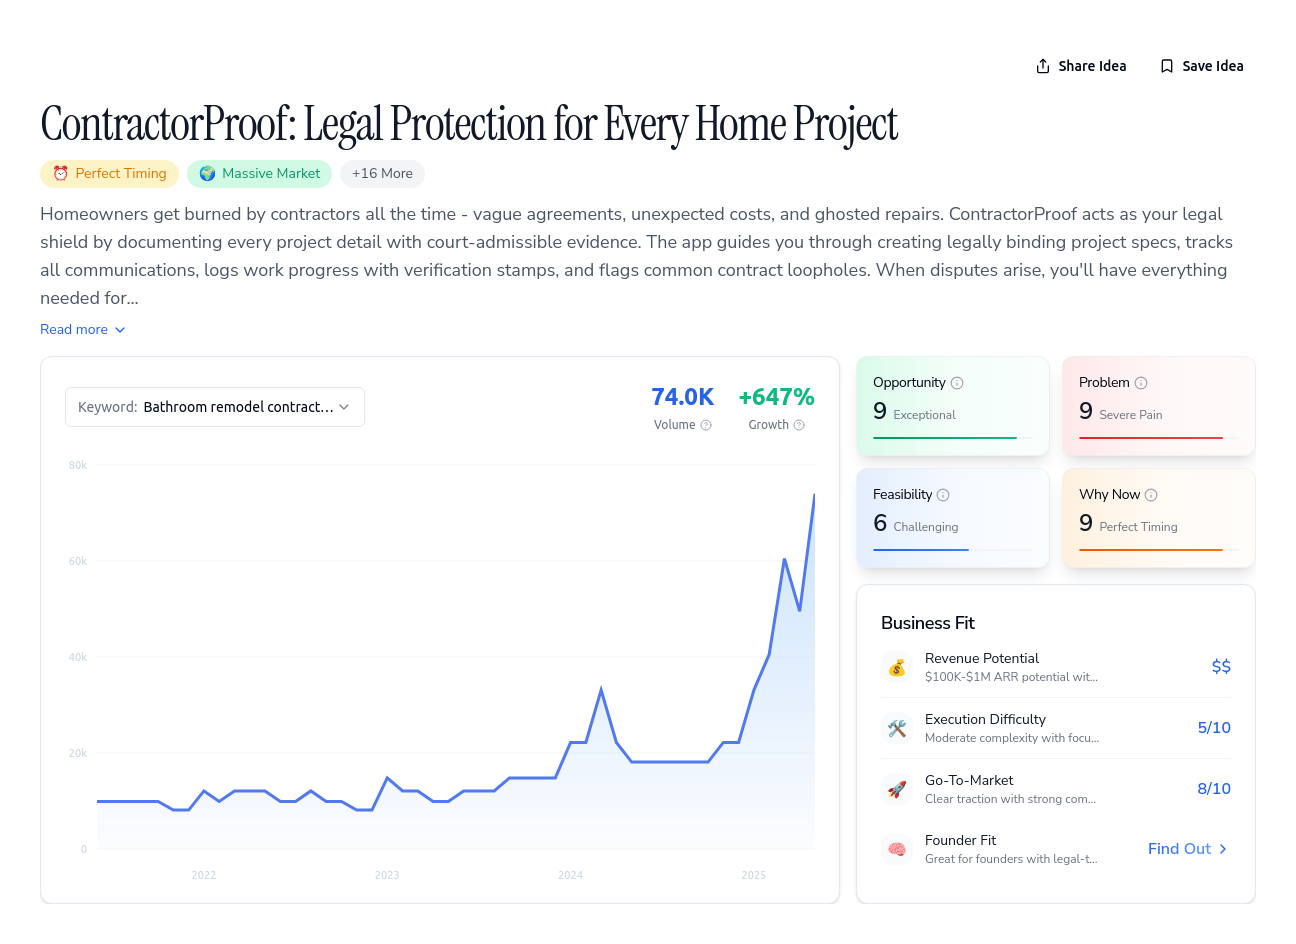Click the brain icon for Founder Fit
1296x944 pixels.
pyautogui.click(x=897, y=849)
